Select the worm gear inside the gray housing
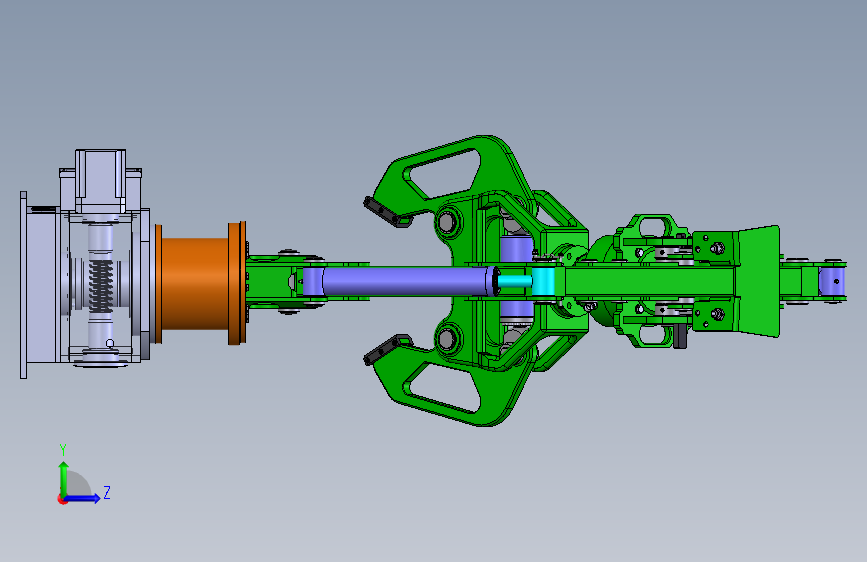Screen dimensions: 867x562 coord(100,285)
